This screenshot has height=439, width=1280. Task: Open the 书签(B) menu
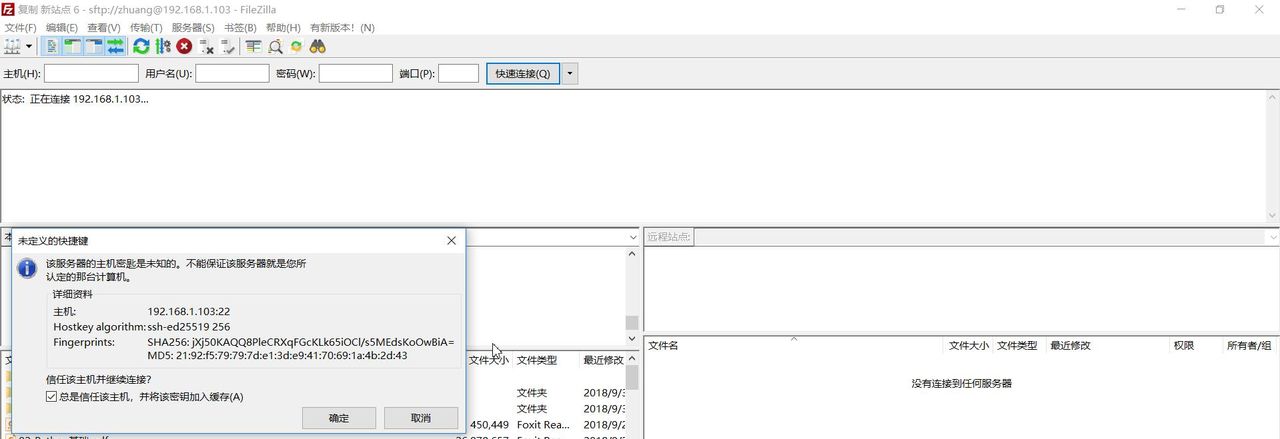pos(239,27)
